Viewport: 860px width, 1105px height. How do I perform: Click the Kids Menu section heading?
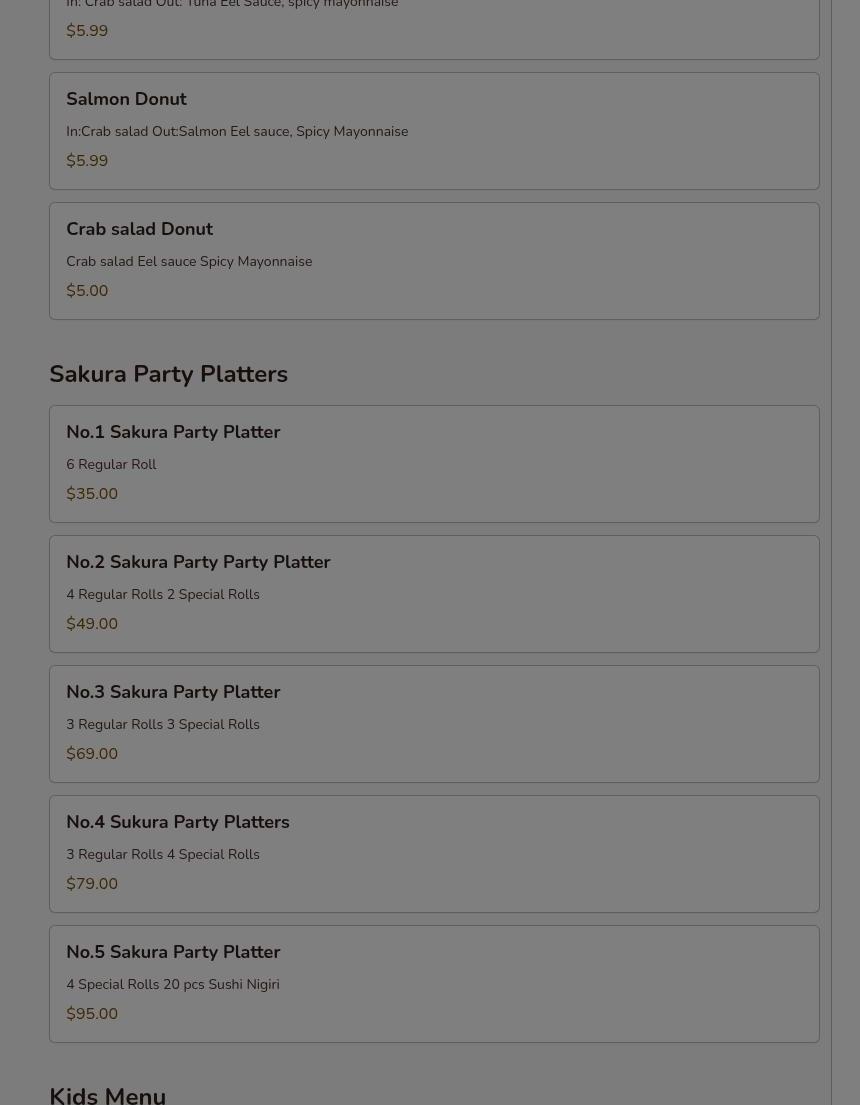pyautogui.click(x=107, y=1095)
